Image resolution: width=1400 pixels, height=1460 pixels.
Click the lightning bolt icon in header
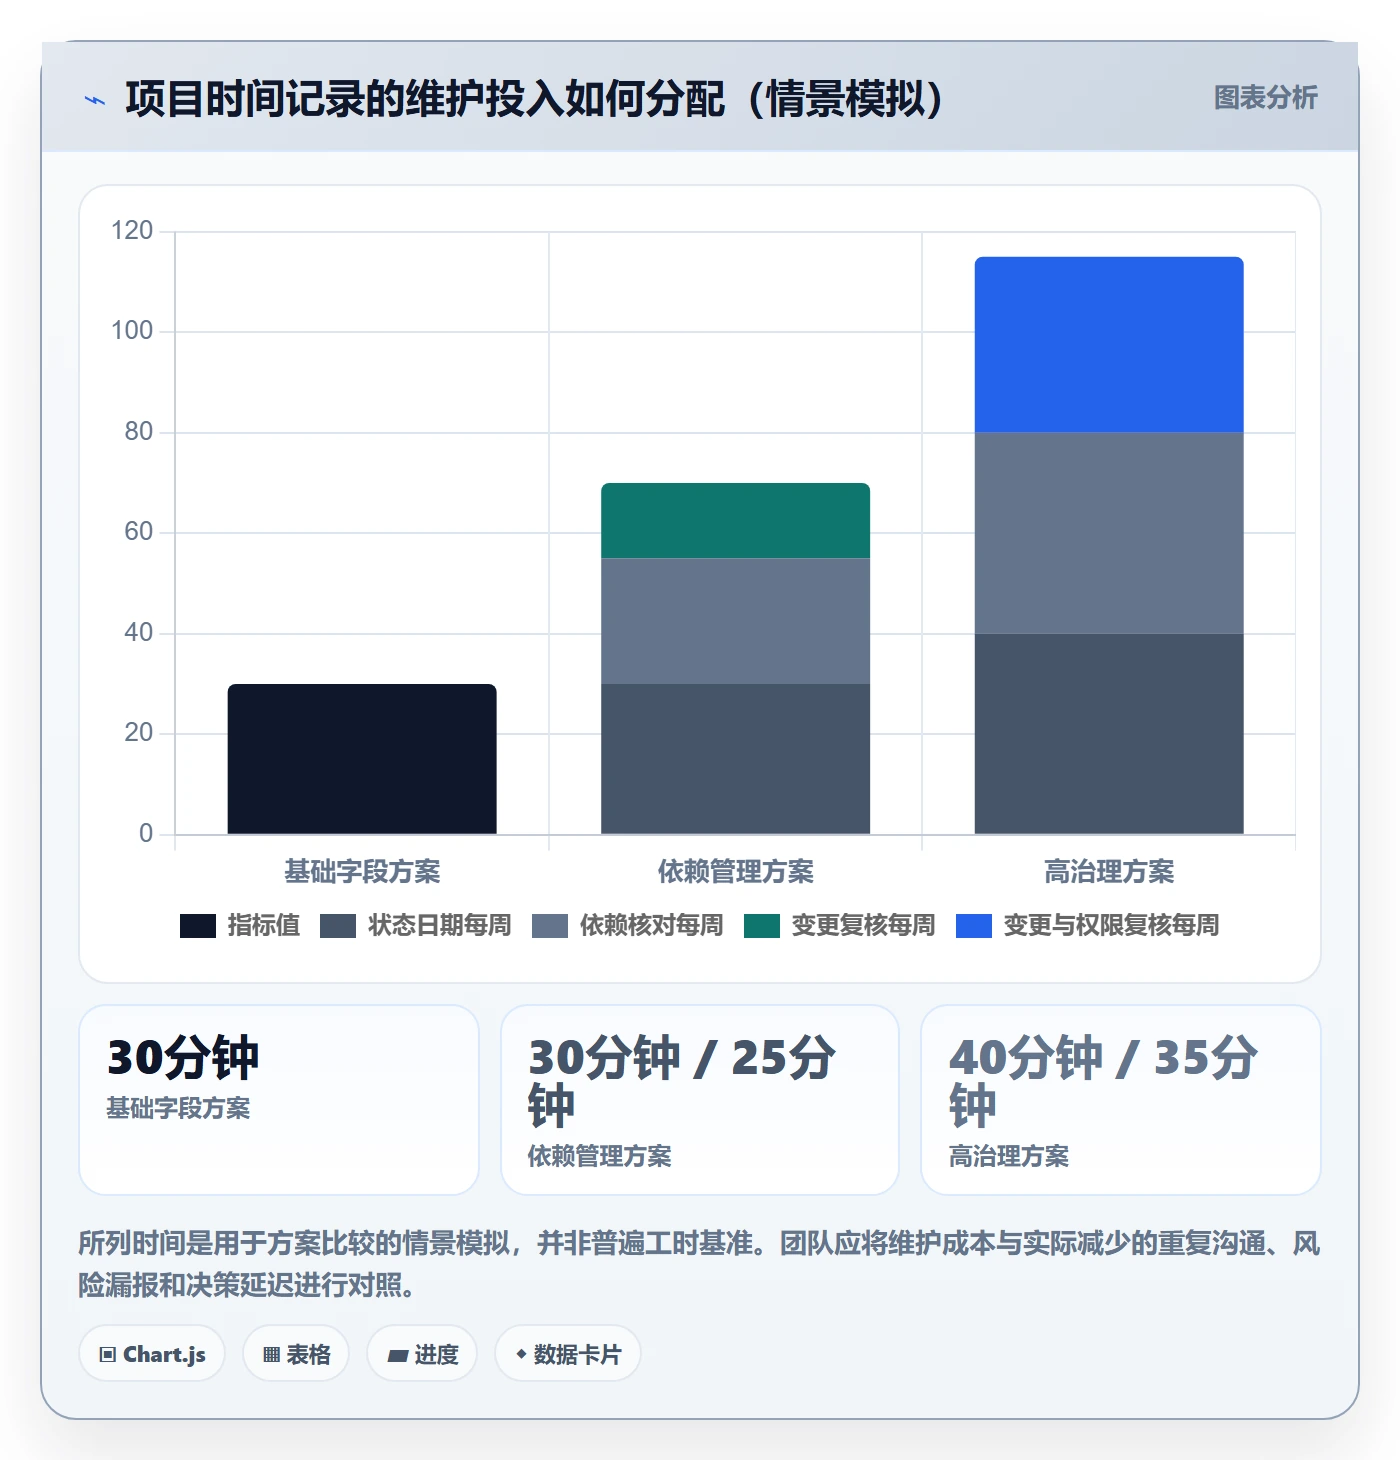pos(95,100)
